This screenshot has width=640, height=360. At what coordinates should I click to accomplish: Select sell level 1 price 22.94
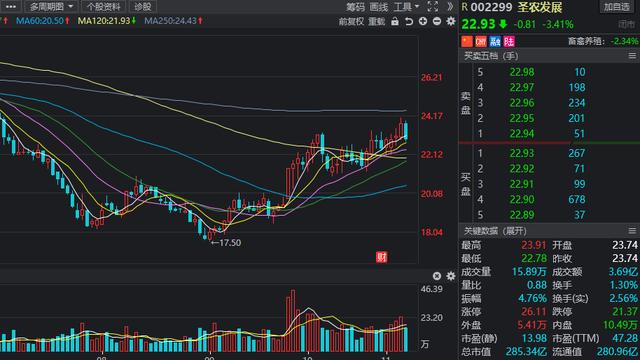(x=522, y=134)
